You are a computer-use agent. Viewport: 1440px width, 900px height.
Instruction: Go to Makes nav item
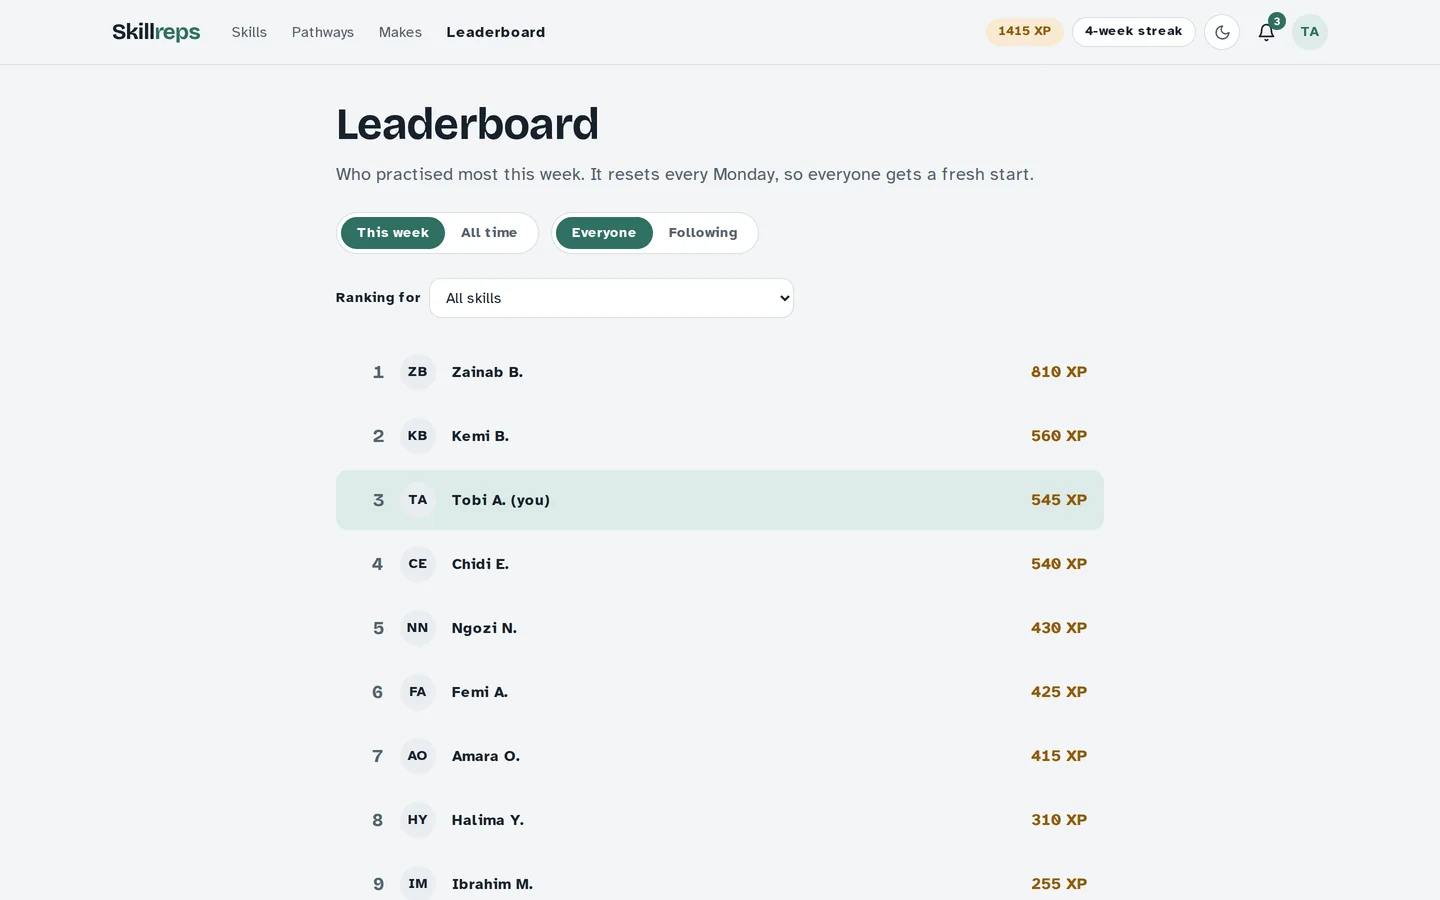click(400, 32)
